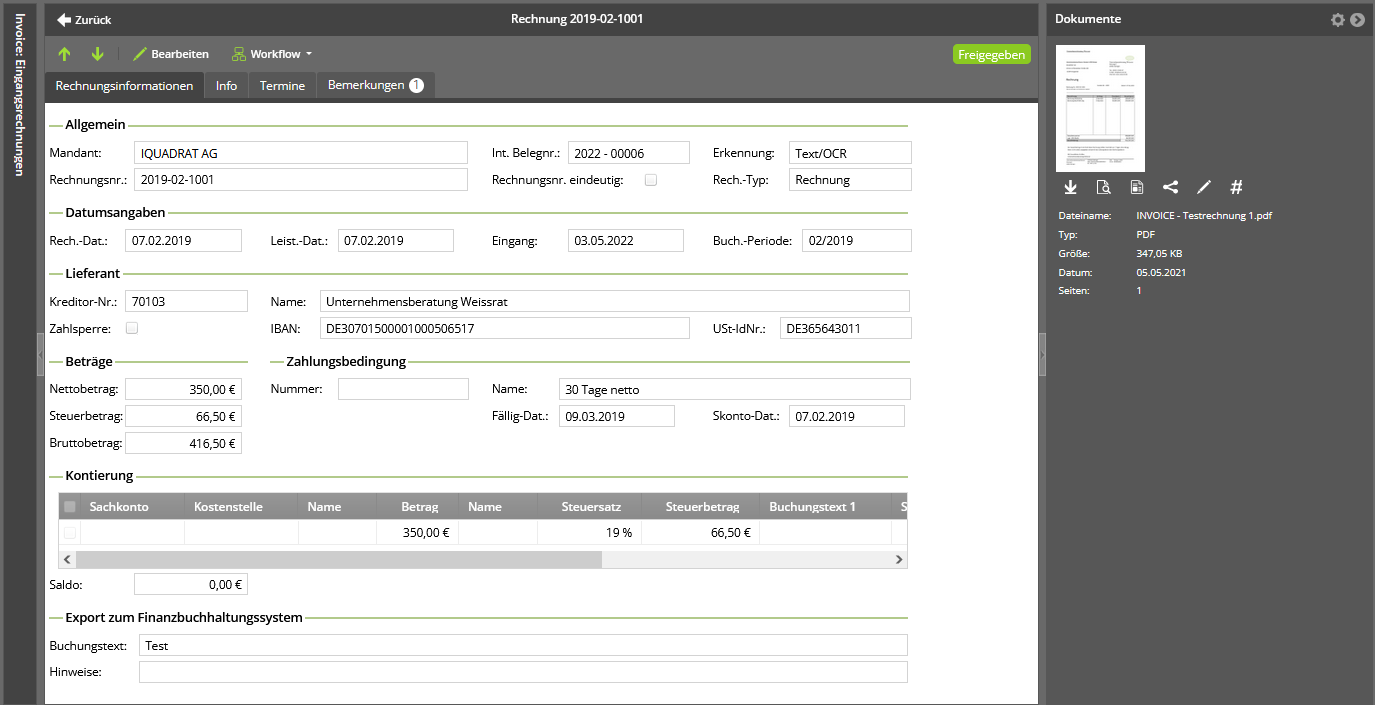Click Zahlungsbedingung Nummer field
The width and height of the screenshot is (1375, 705).
(403, 389)
